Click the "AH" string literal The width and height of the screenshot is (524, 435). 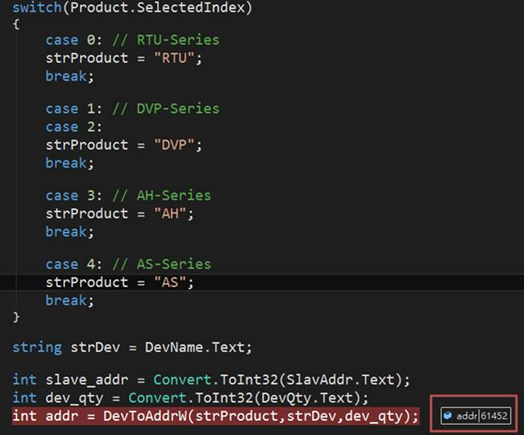(x=170, y=213)
